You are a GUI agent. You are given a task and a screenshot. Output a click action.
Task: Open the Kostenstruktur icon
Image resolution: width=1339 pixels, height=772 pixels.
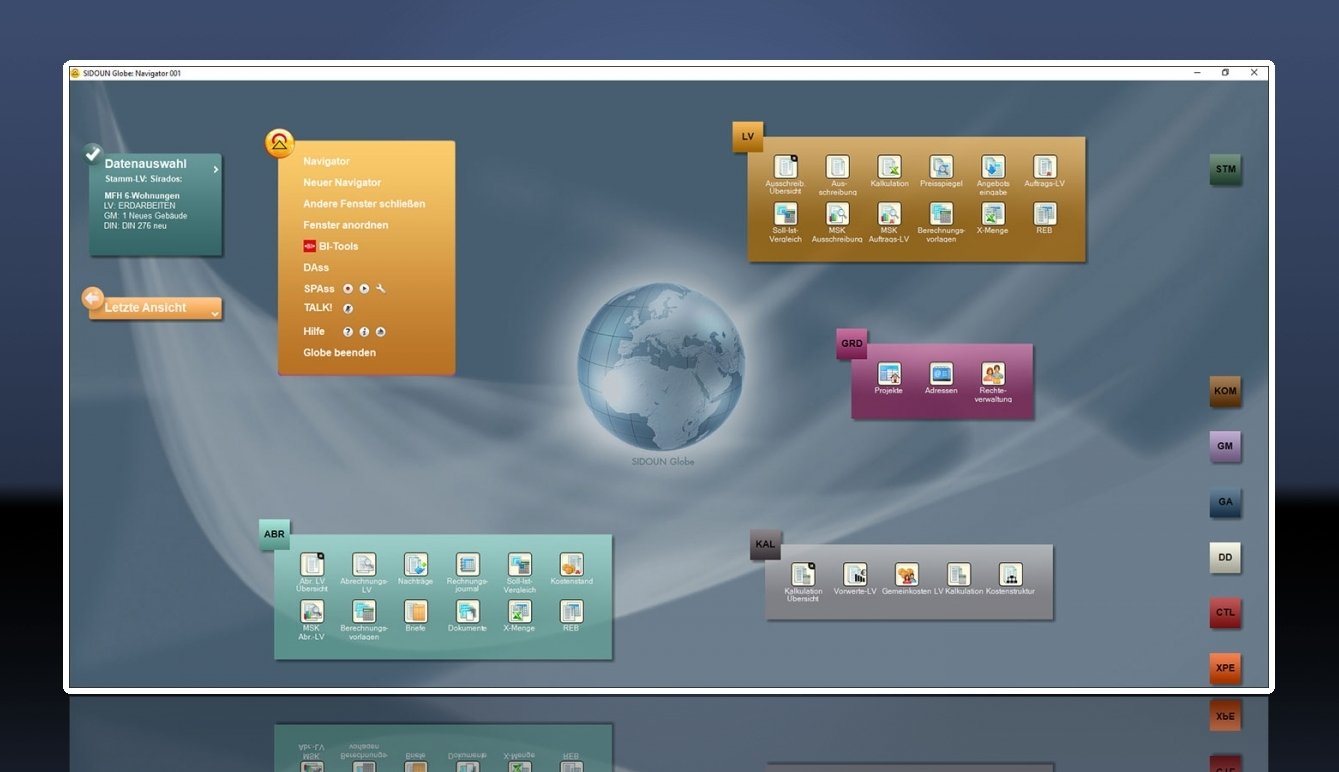(x=1011, y=574)
